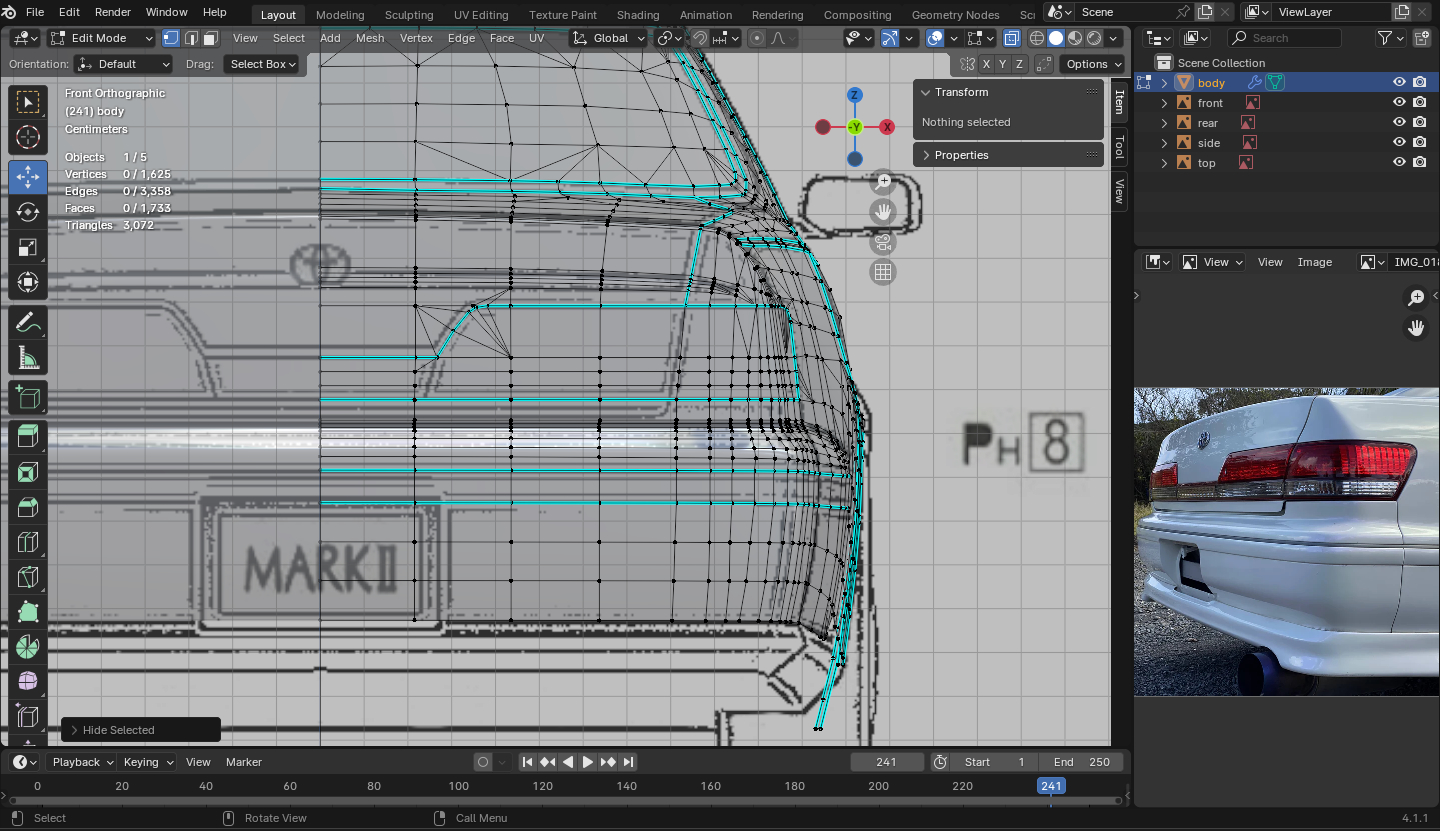This screenshot has width=1440, height=831.
Task: Switch to the Sculpting workspace tab
Action: (x=409, y=15)
